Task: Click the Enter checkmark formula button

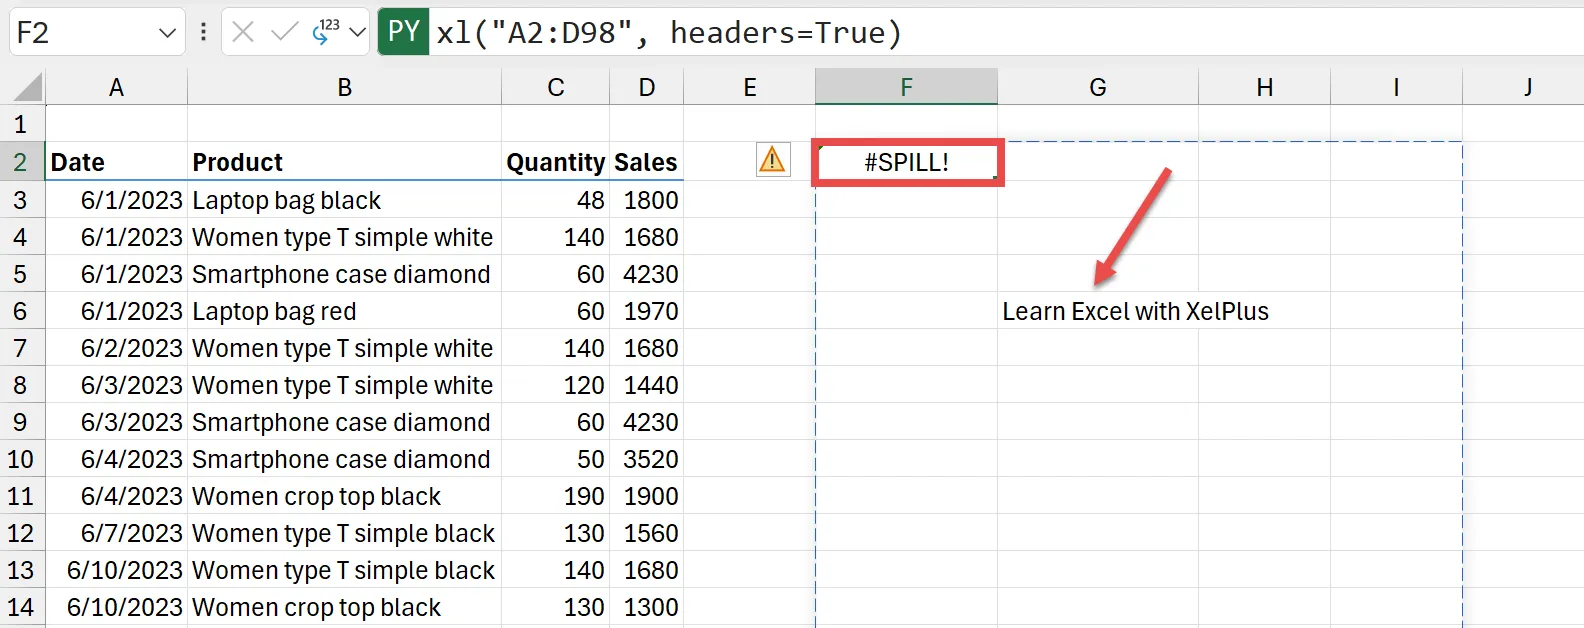Action: [285, 33]
